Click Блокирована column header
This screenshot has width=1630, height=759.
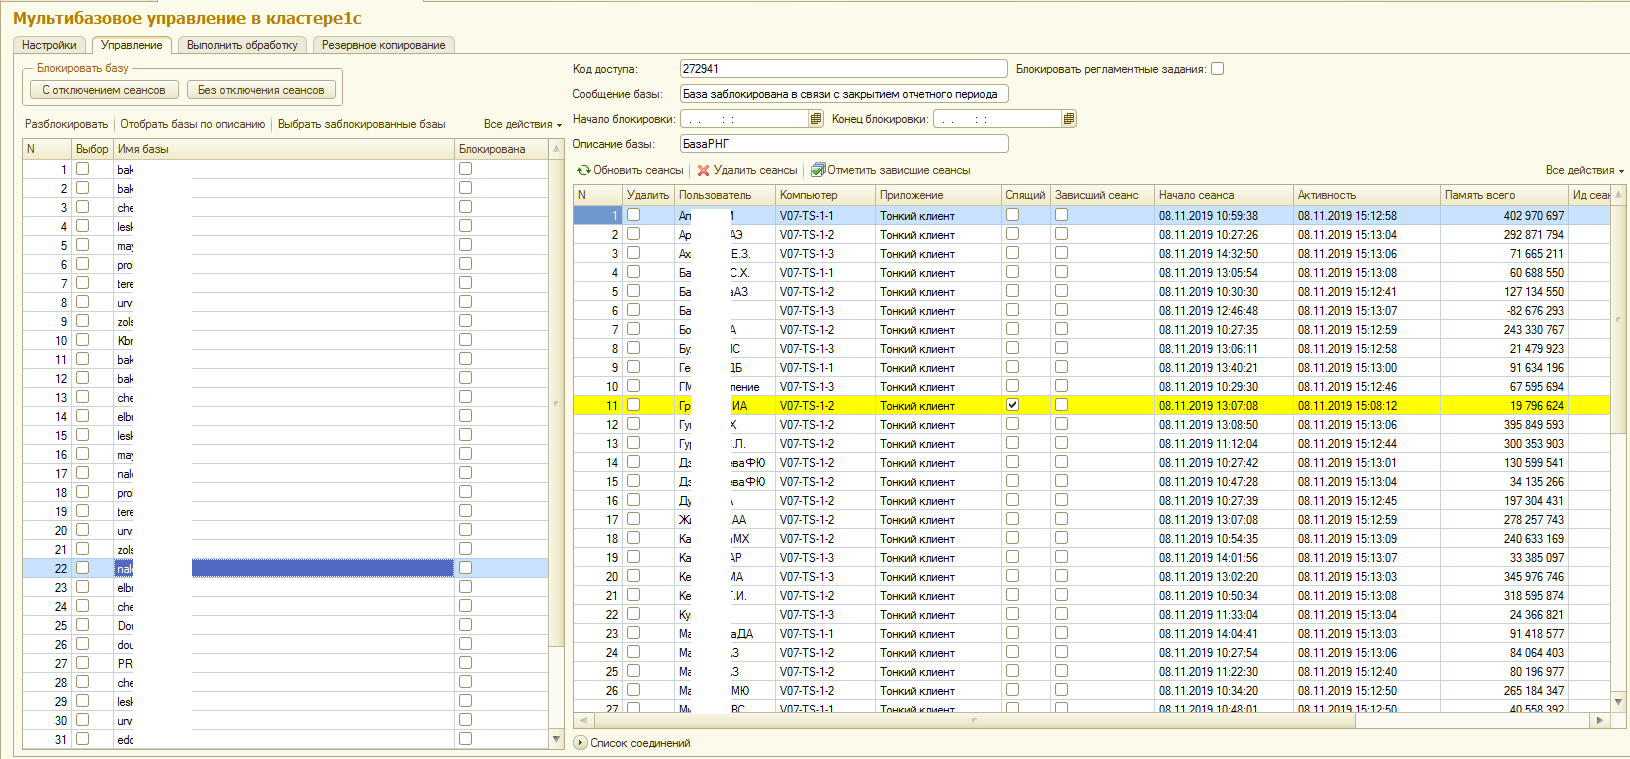502,149
